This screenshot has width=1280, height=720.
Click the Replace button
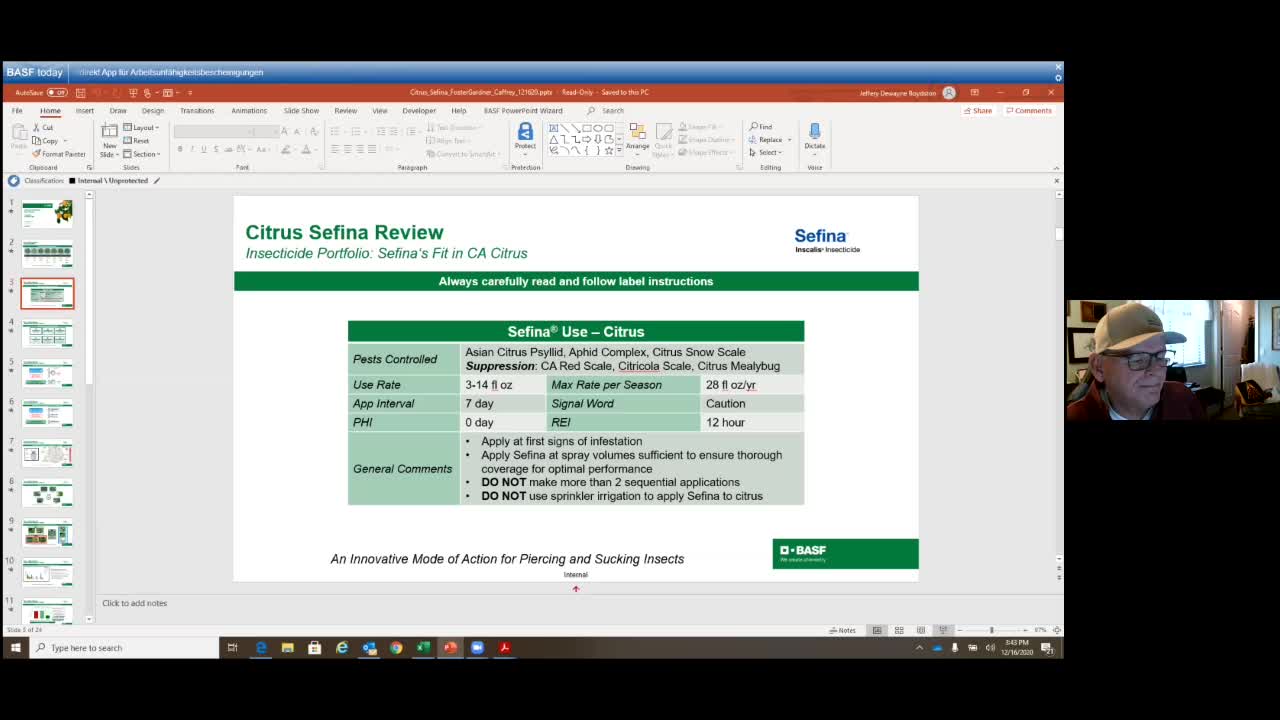(x=766, y=140)
